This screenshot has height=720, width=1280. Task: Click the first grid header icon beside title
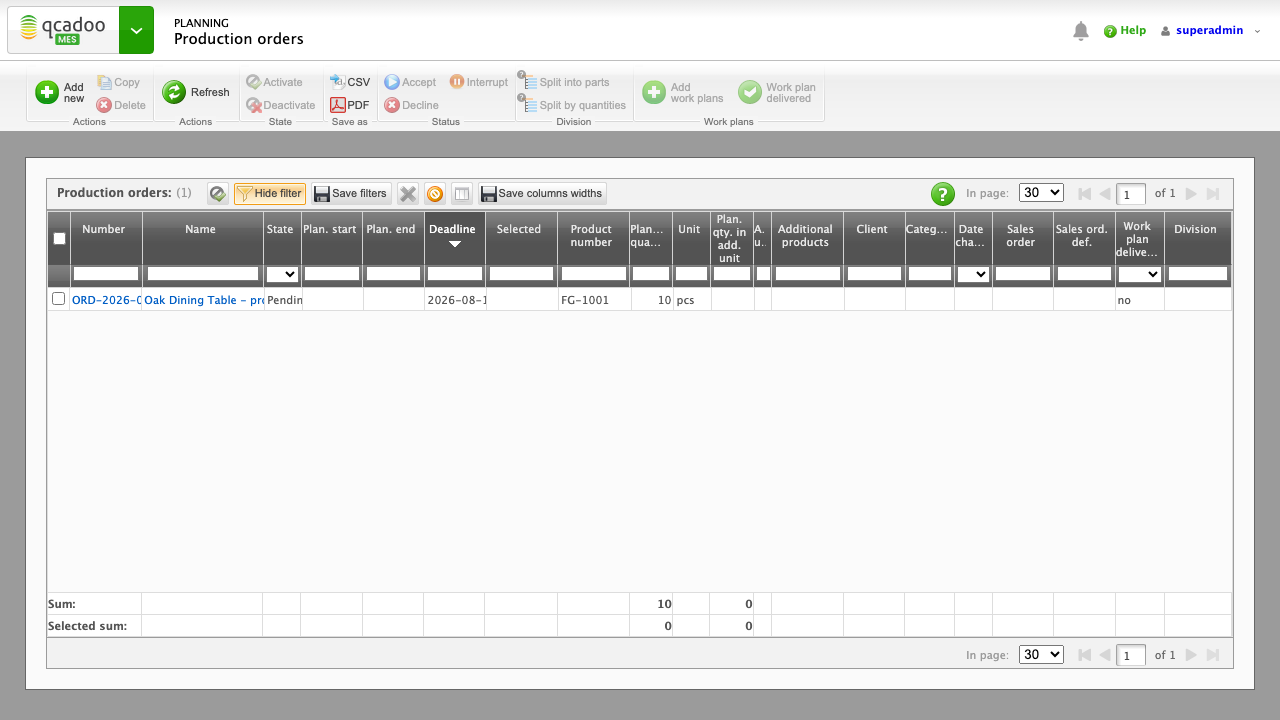[218, 194]
